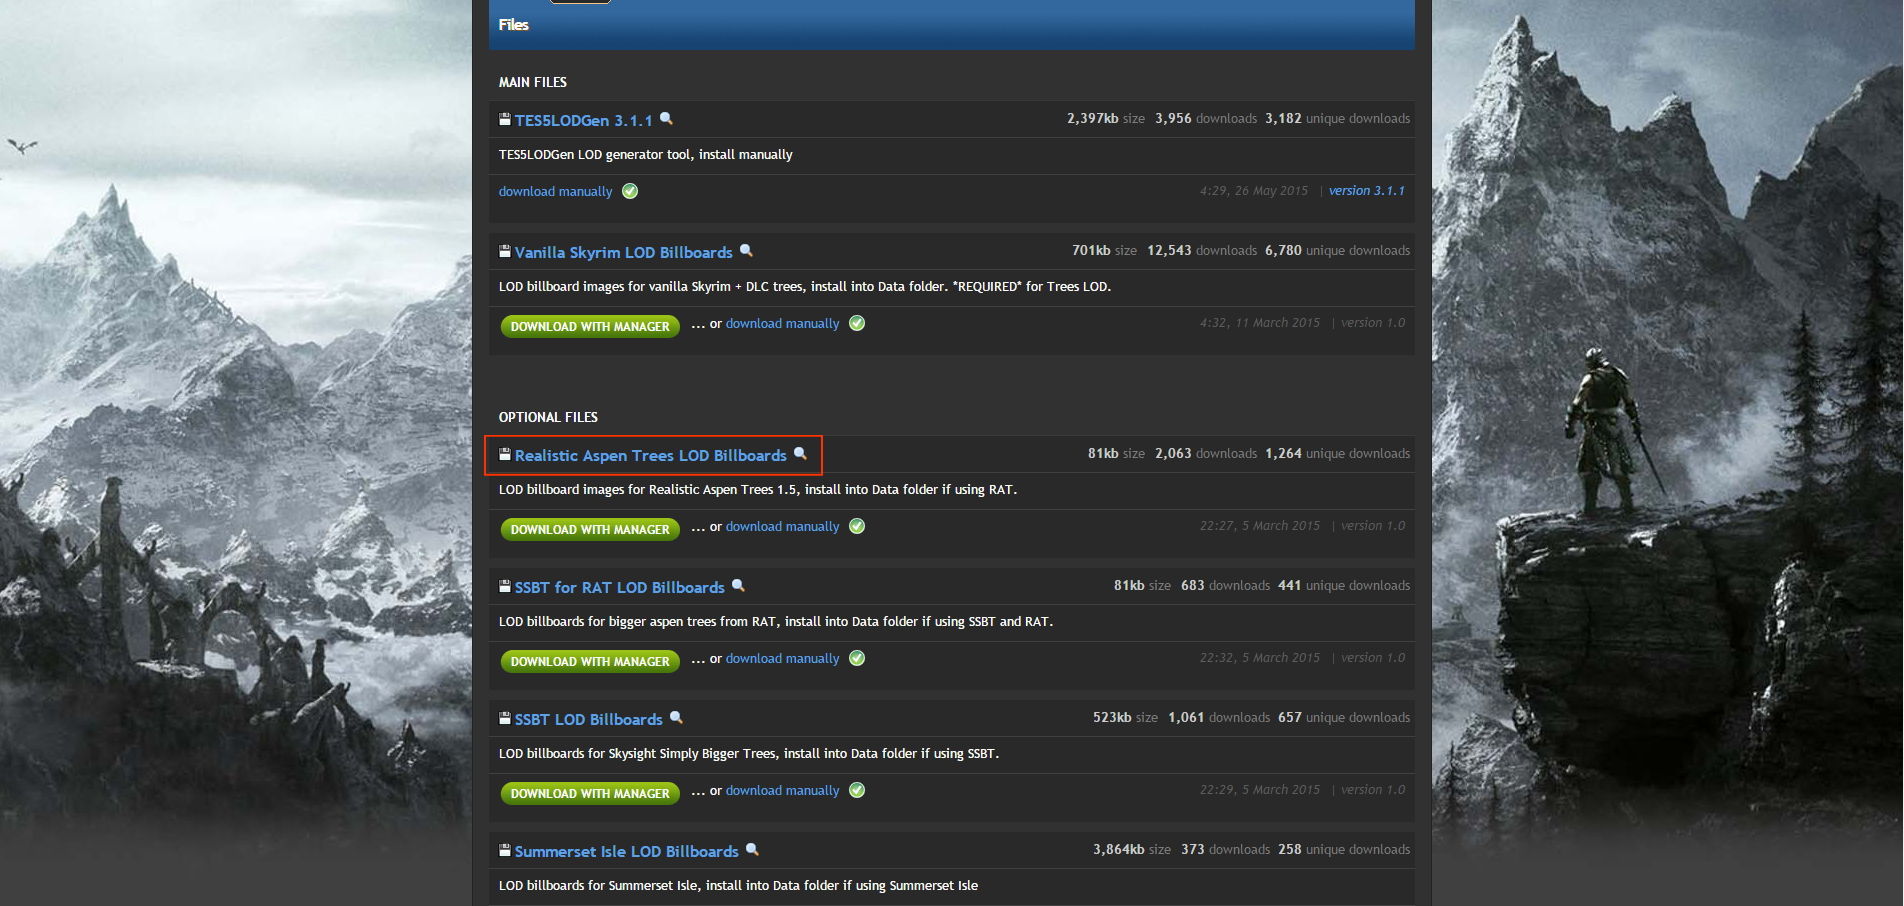The width and height of the screenshot is (1904, 906).
Task: Click the 701kb size value
Action: coord(1092,250)
